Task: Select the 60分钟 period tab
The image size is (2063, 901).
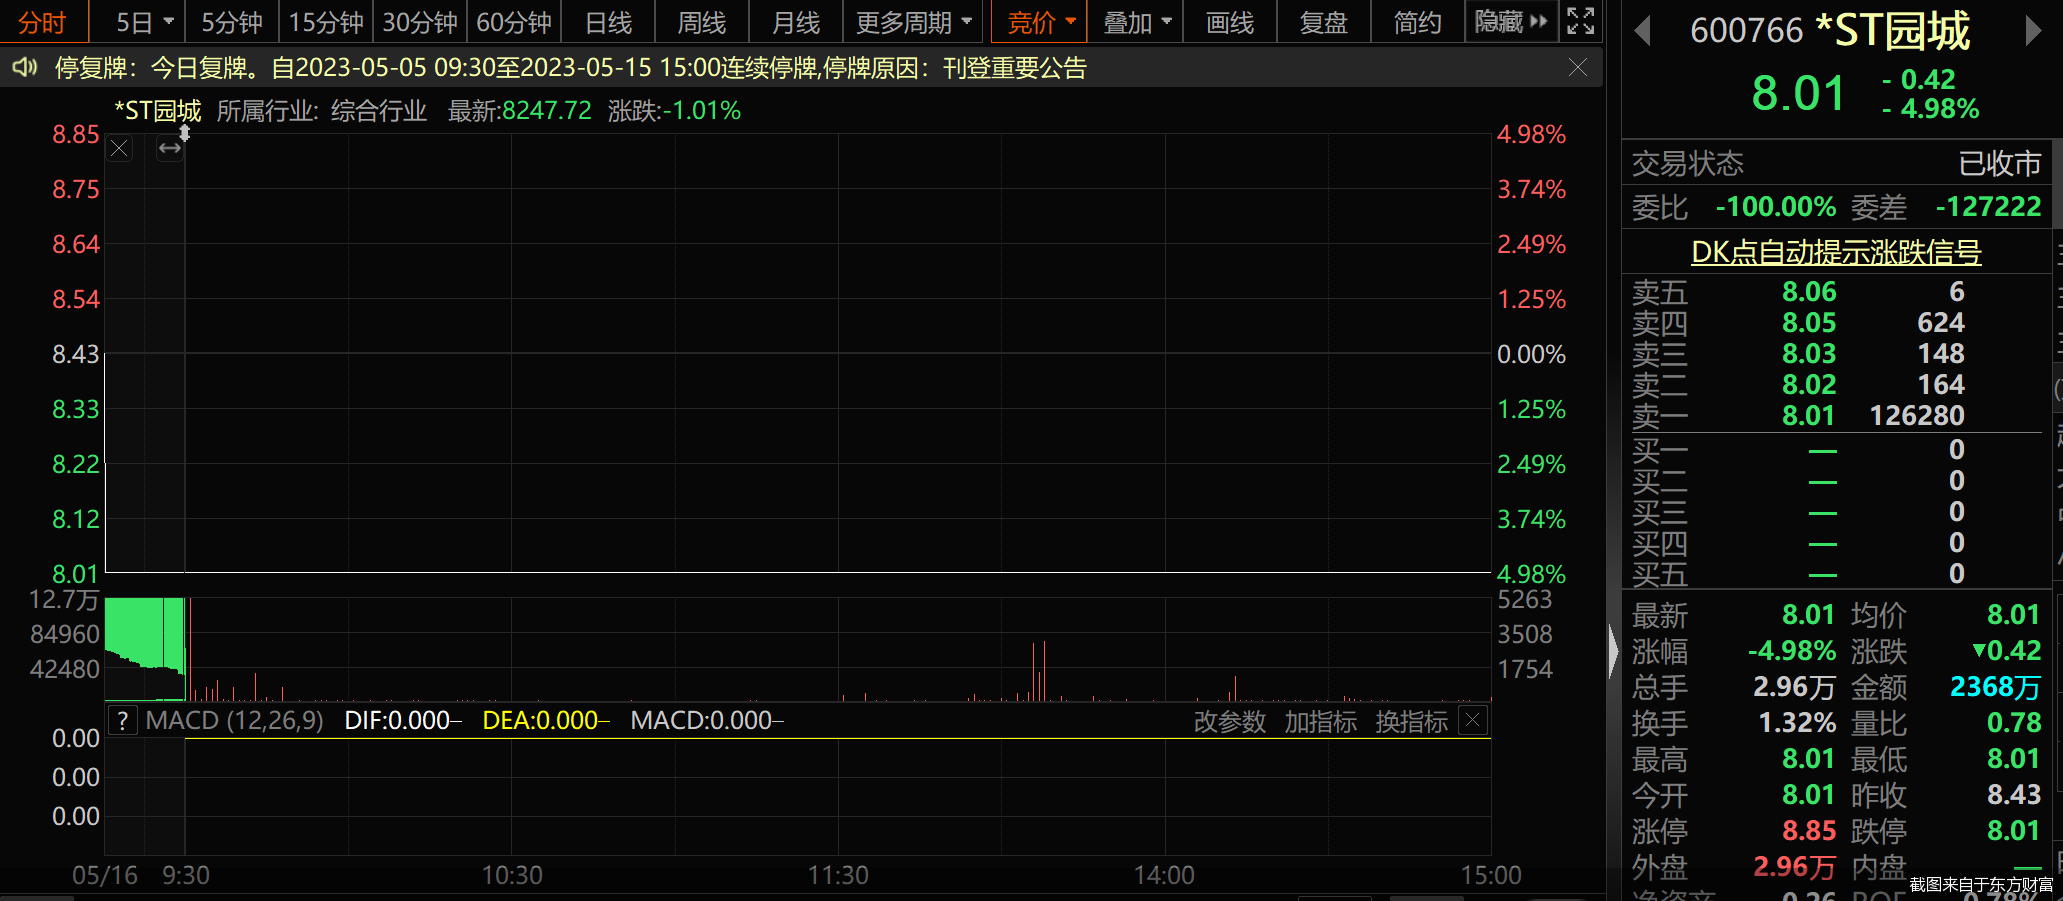Action: (x=513, y=22)
